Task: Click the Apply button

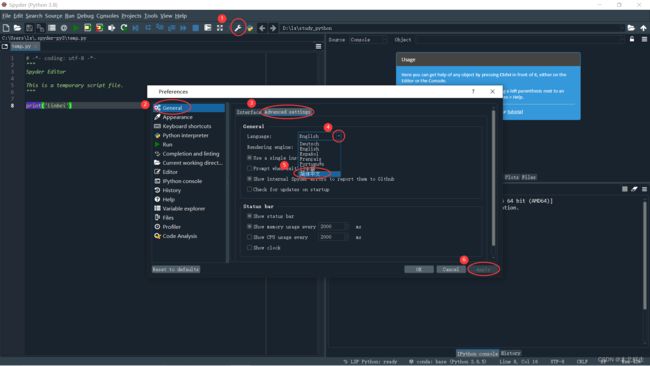Action: [483, 269]
